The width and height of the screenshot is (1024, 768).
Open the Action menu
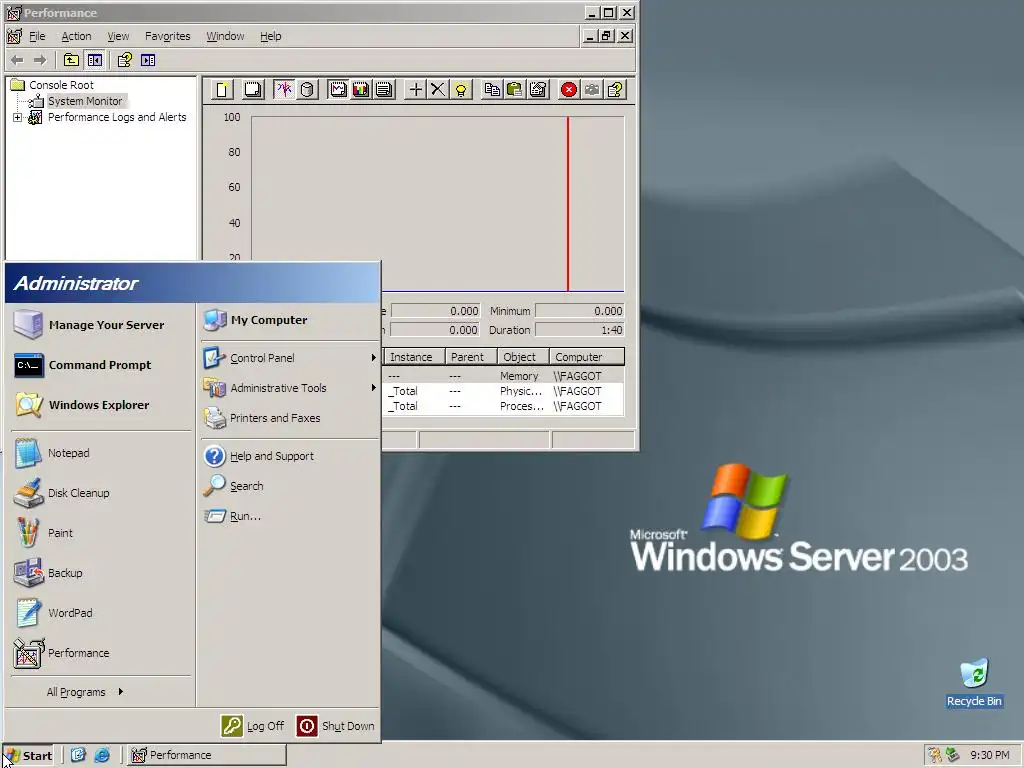(x=76, y=36)
